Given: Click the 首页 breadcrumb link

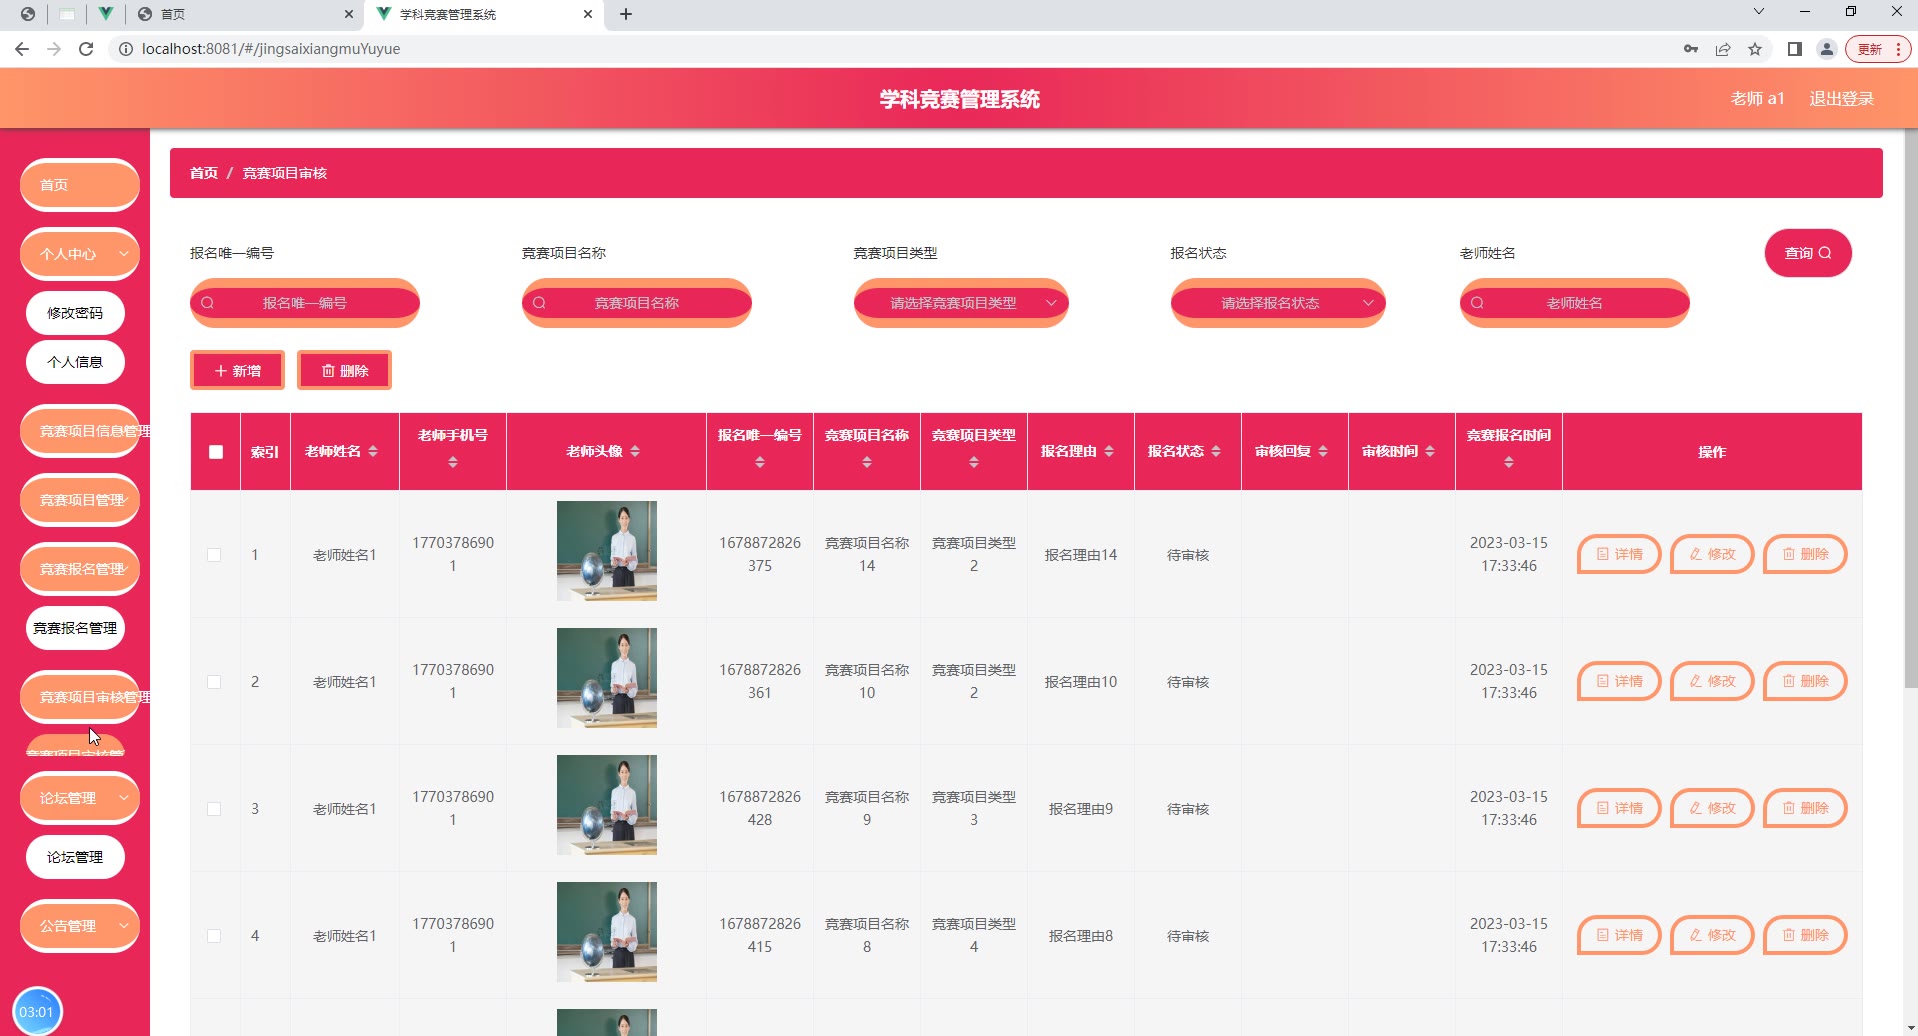Looking at the screenshot, I should click(204, 173).
